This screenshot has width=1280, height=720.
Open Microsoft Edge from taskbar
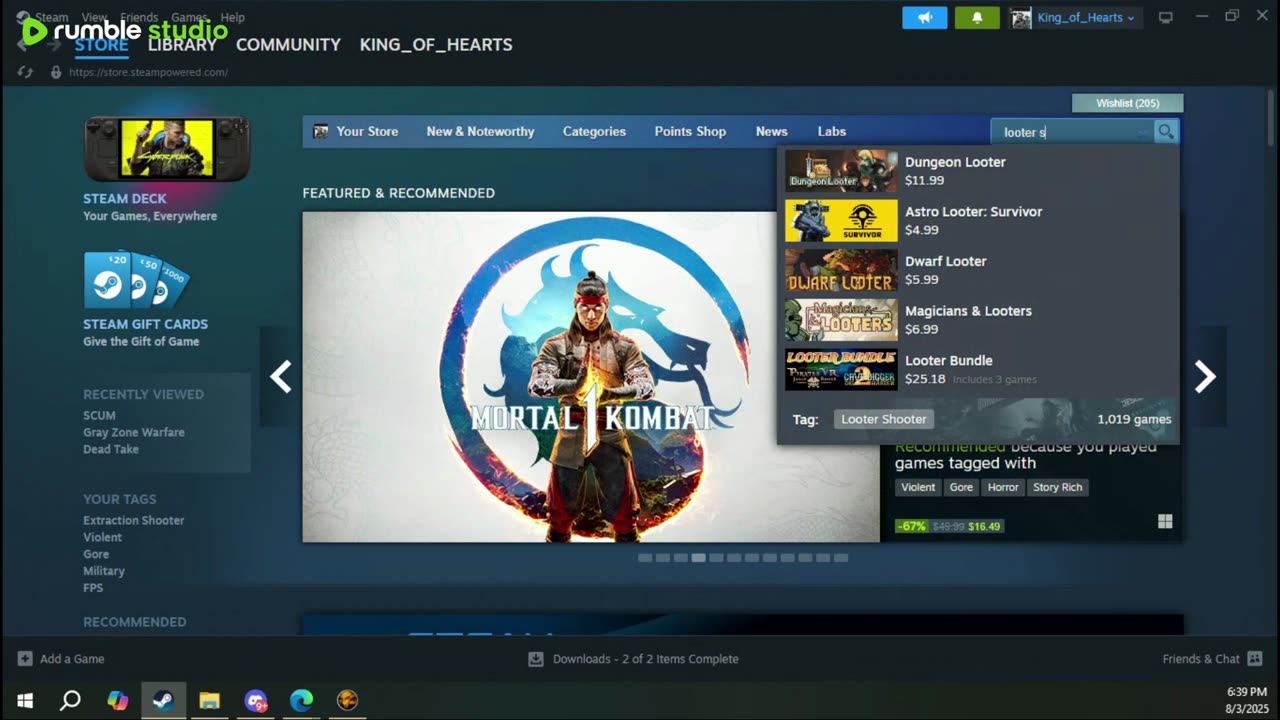click(301, 700)
